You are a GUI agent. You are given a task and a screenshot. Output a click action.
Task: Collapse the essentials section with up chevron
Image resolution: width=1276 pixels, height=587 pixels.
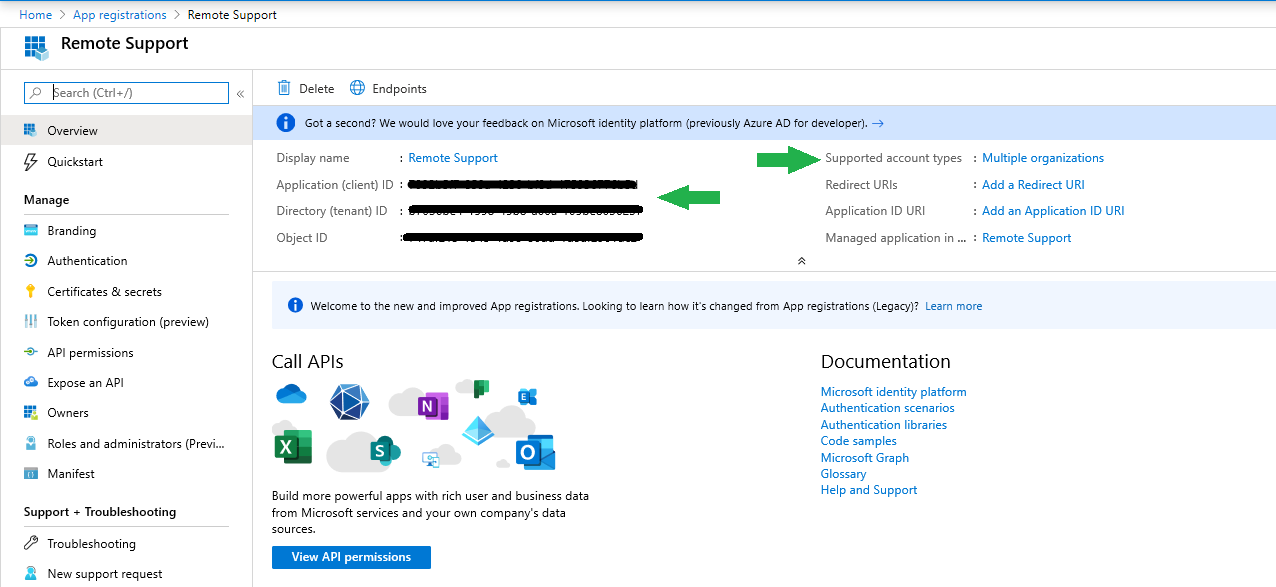click(x=801, y=260)
